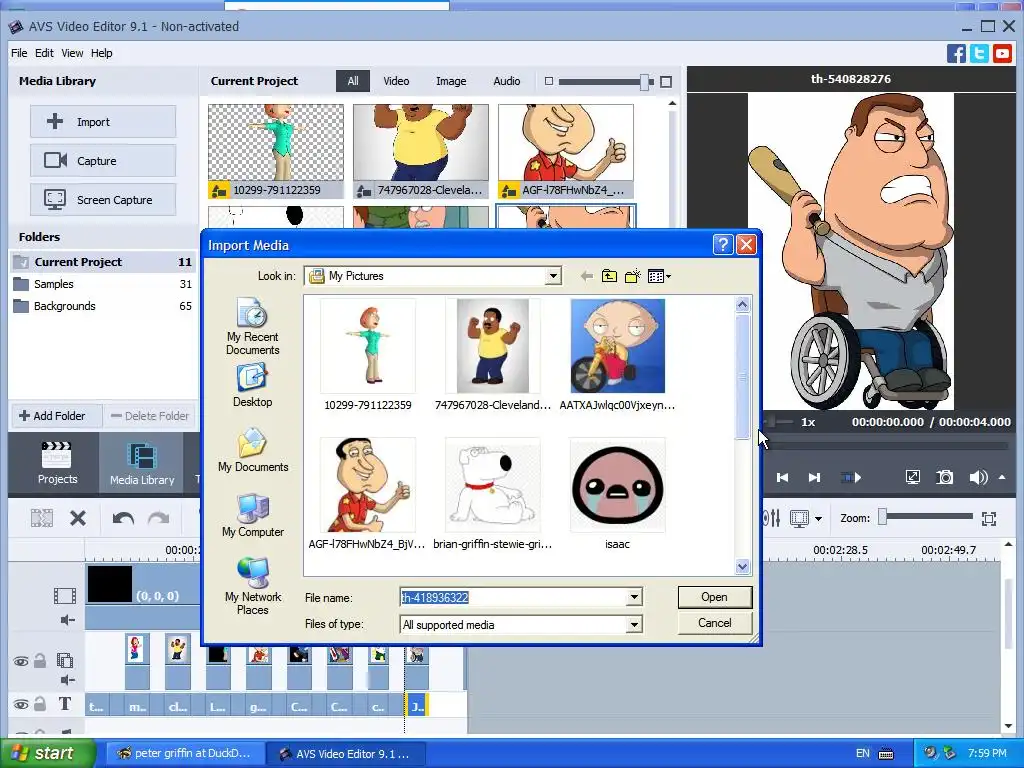
Task: Go to My Computer in places bar
Action: tap(253, 516)
